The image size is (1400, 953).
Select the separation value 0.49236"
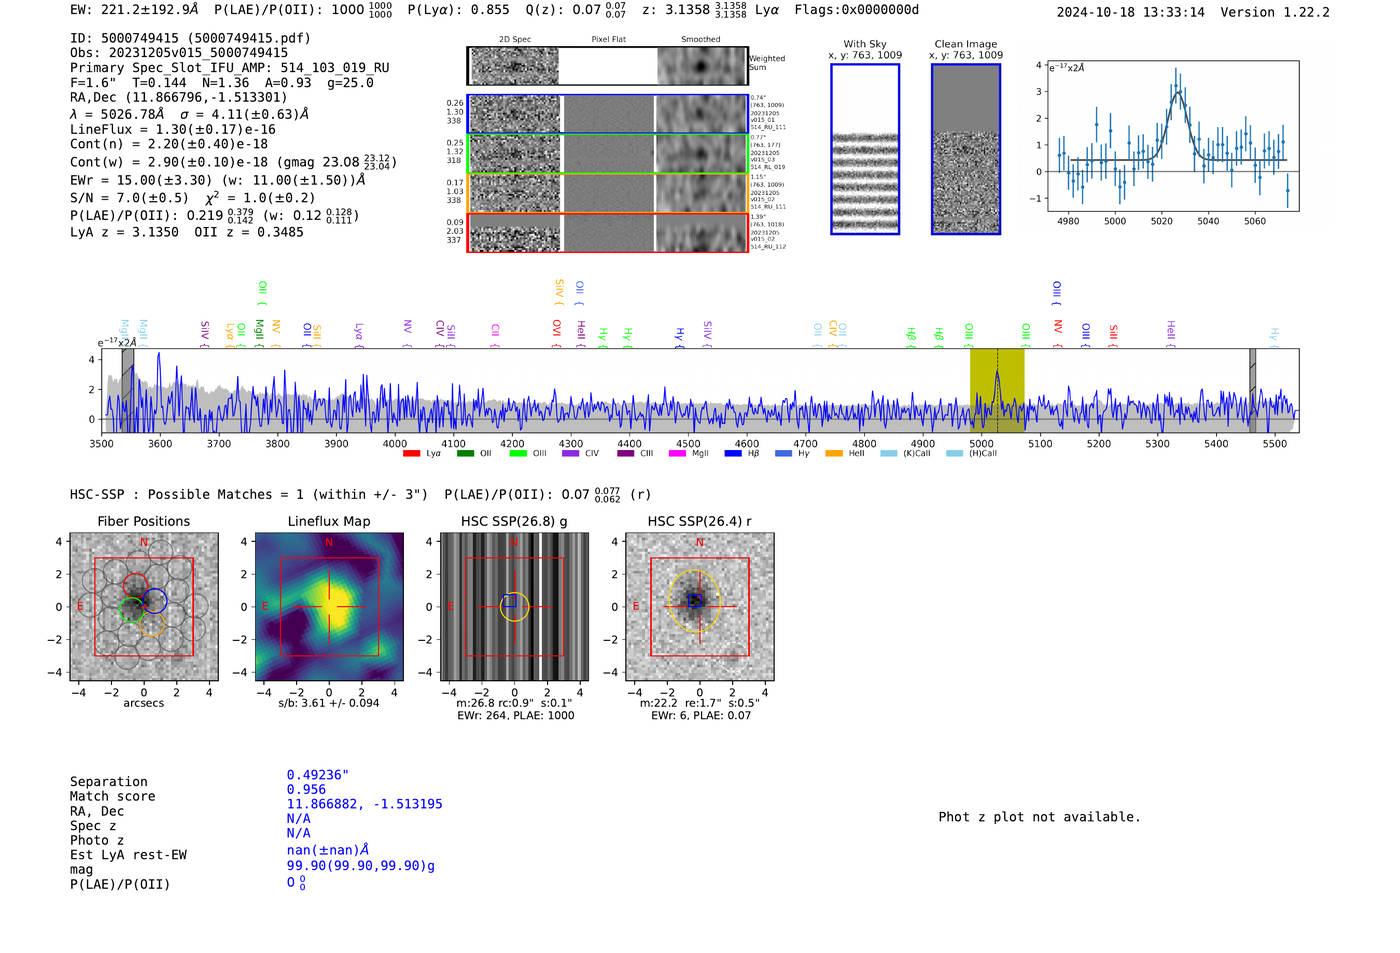318,775
